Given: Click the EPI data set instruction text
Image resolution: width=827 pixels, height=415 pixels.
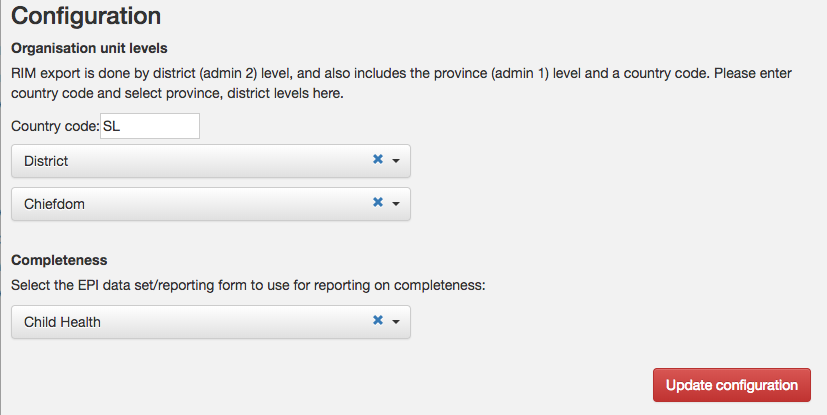Looking at the screenshot, I should coord(248,285).
